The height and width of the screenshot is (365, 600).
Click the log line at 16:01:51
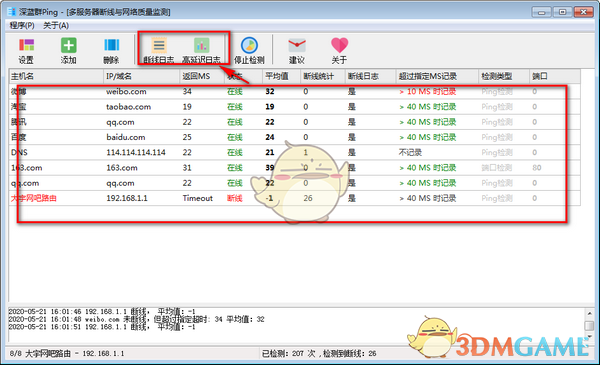pyautogui.click(x=102, y=327)
